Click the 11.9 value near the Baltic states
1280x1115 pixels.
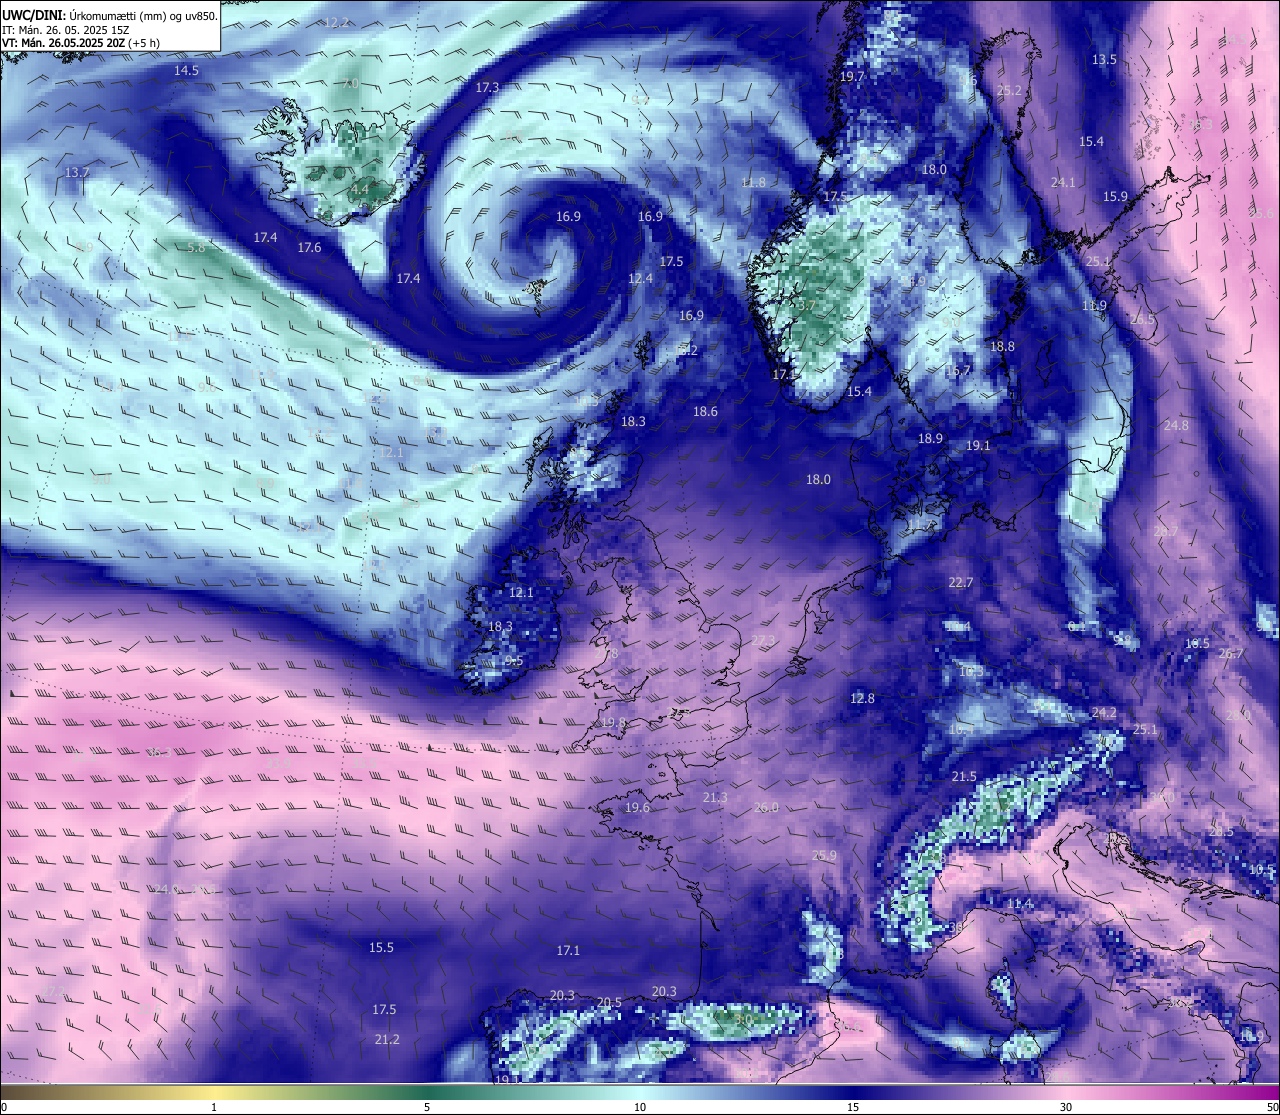point(1094,306)
